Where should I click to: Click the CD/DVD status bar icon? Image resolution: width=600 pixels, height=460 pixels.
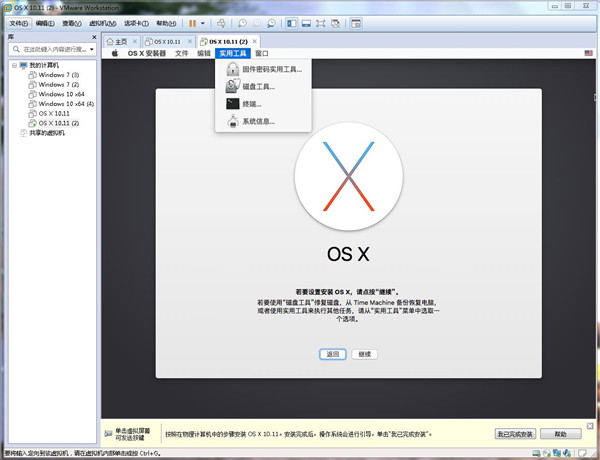point(546,454)
